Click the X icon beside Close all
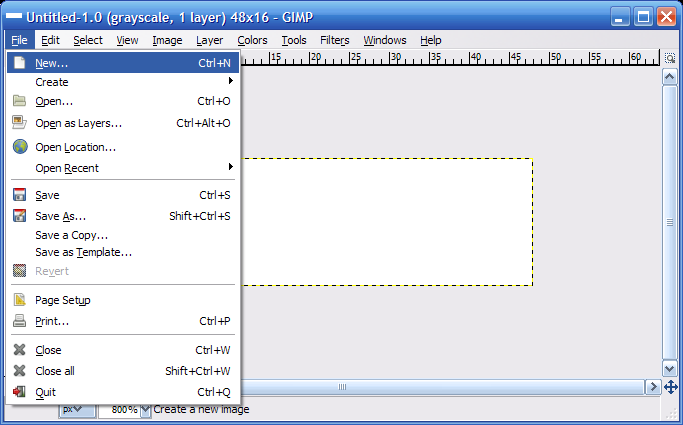 click(19, 371)
